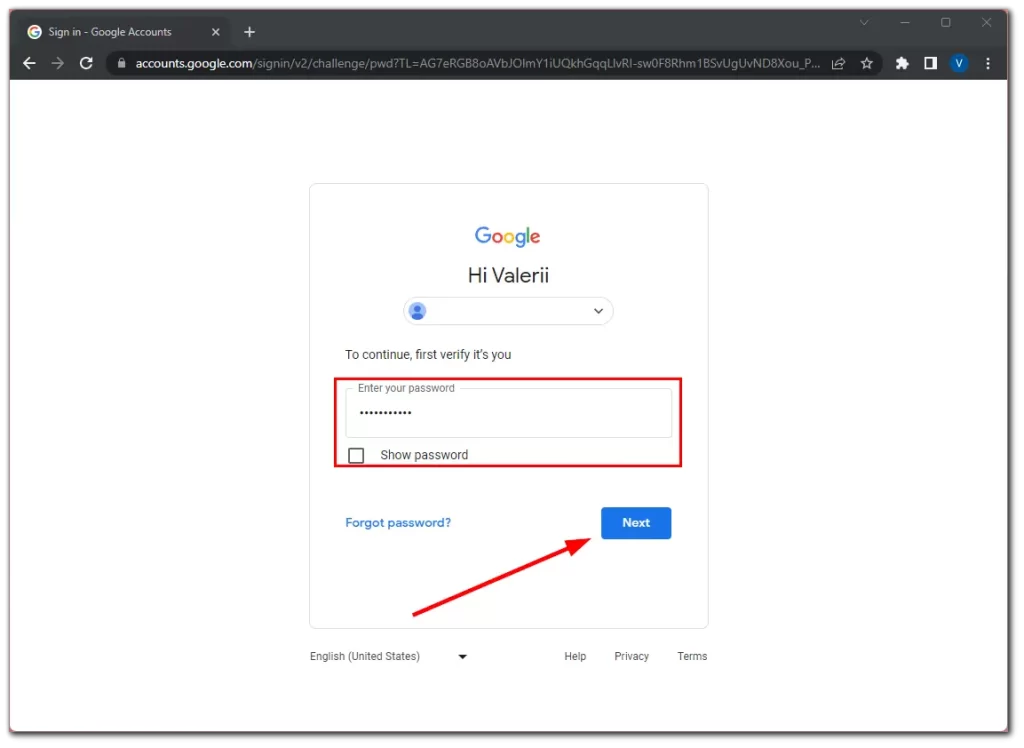This screenshot has width=1024, height=748.
Task: Select the Sign in - Google Accounts tab
Action: [123, 32]
